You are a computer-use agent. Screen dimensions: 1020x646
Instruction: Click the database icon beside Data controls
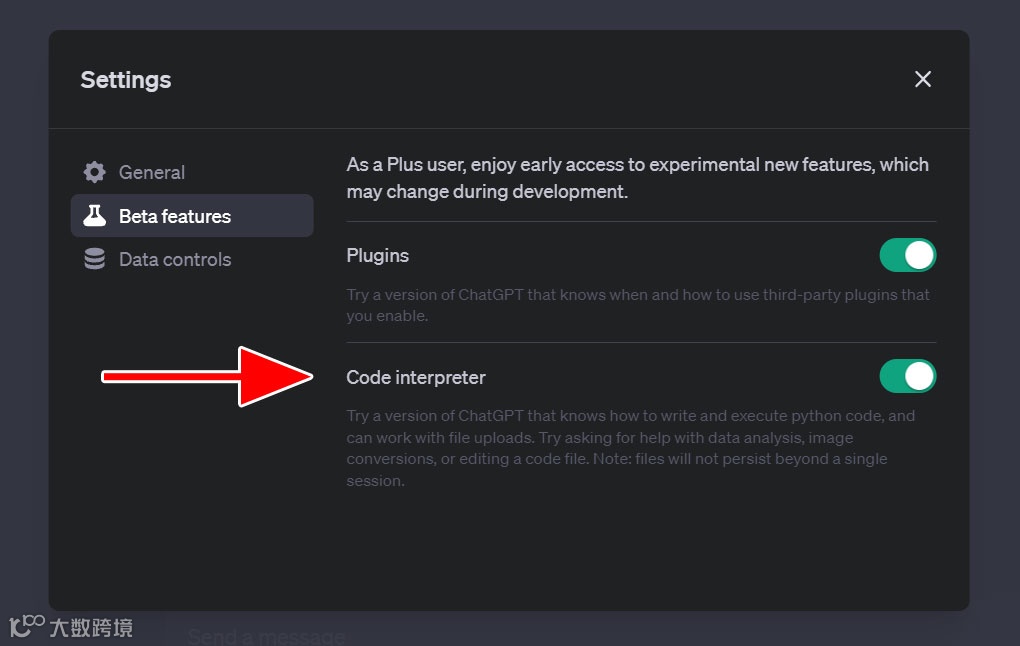[94, 259]
